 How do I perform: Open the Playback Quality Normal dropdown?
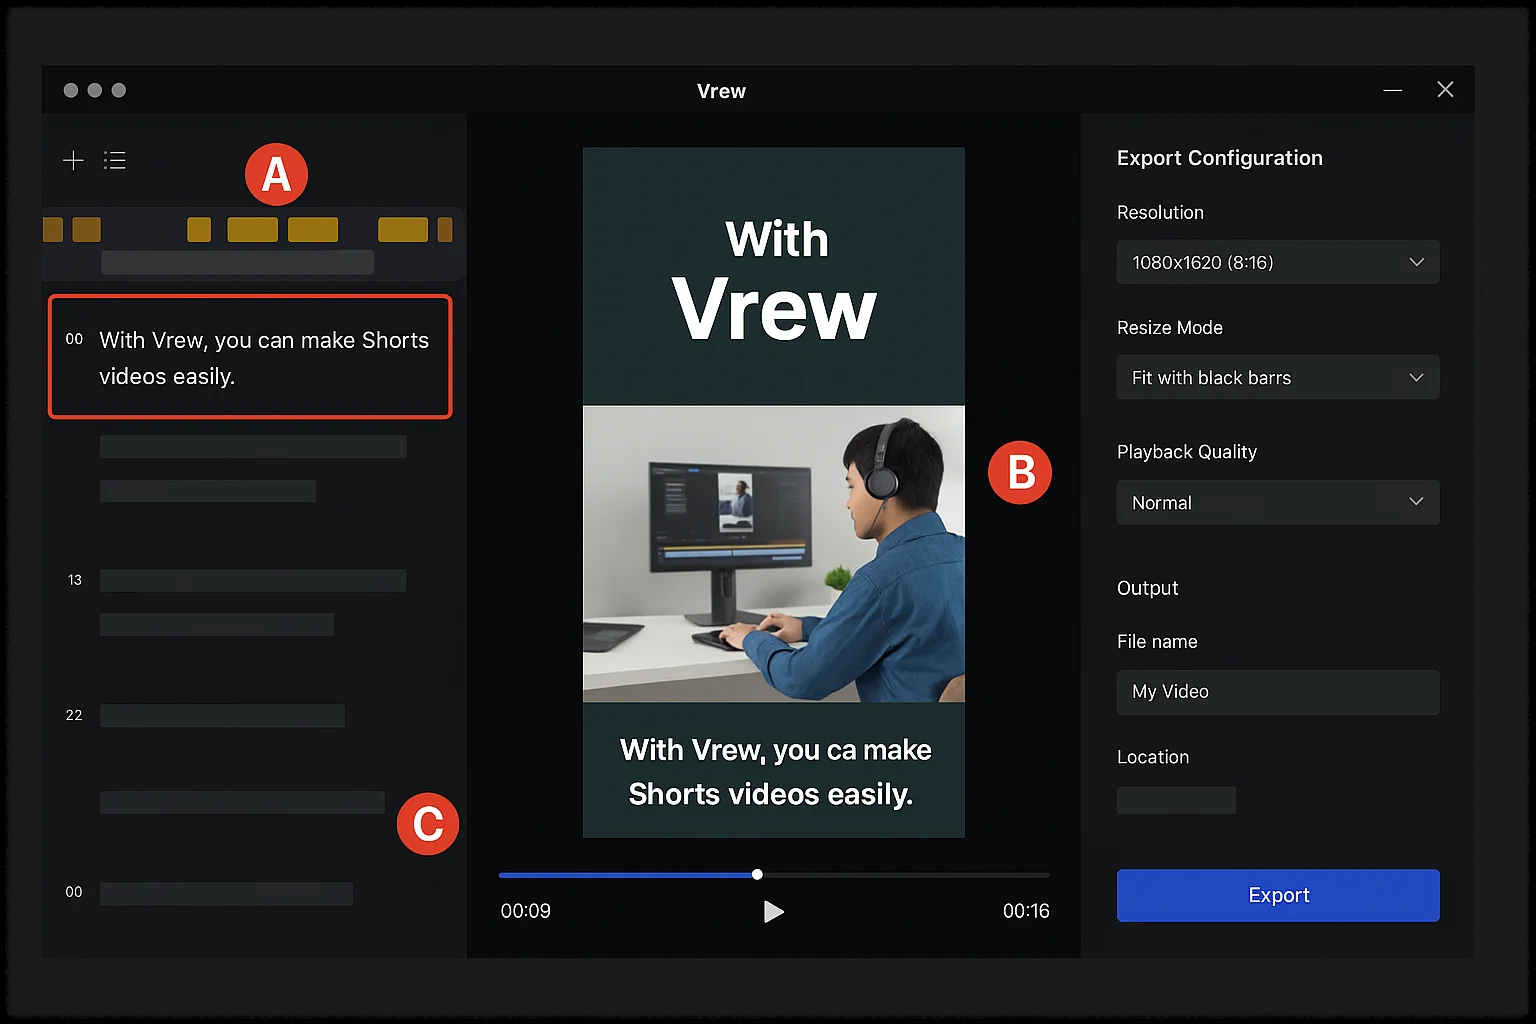pyautogui.click(x=1278, y=502)
